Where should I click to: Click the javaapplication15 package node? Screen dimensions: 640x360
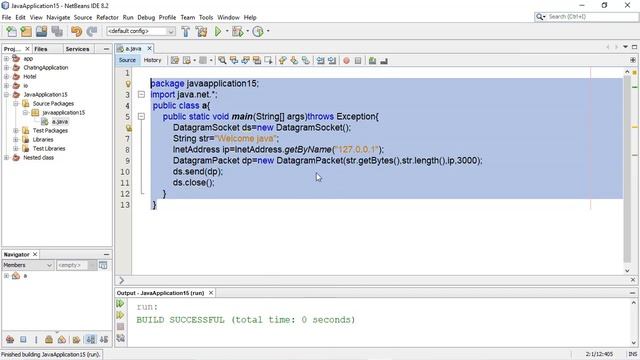point(64,113)
